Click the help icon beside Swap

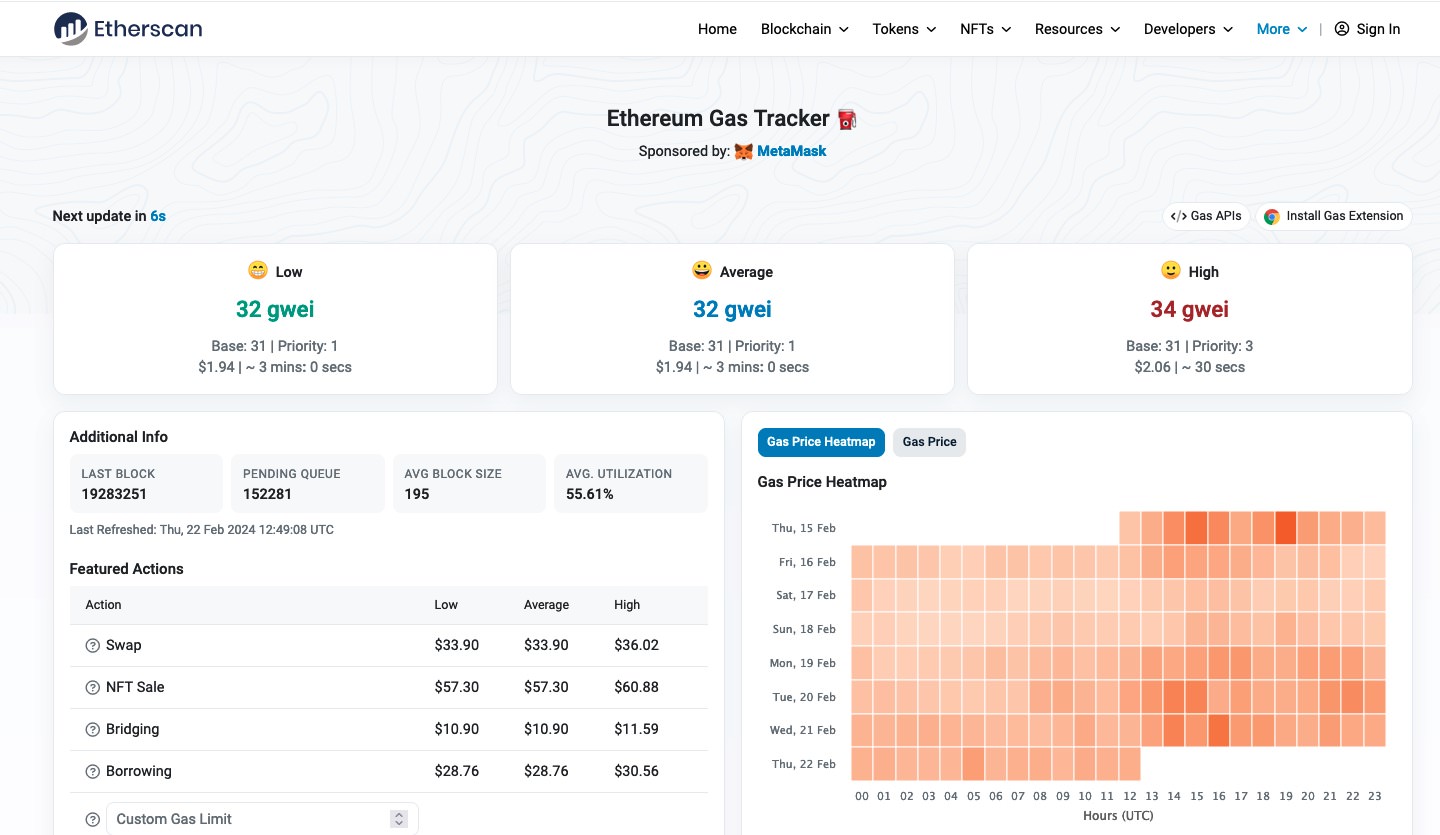pyautogui.click(x=93, y=646)
